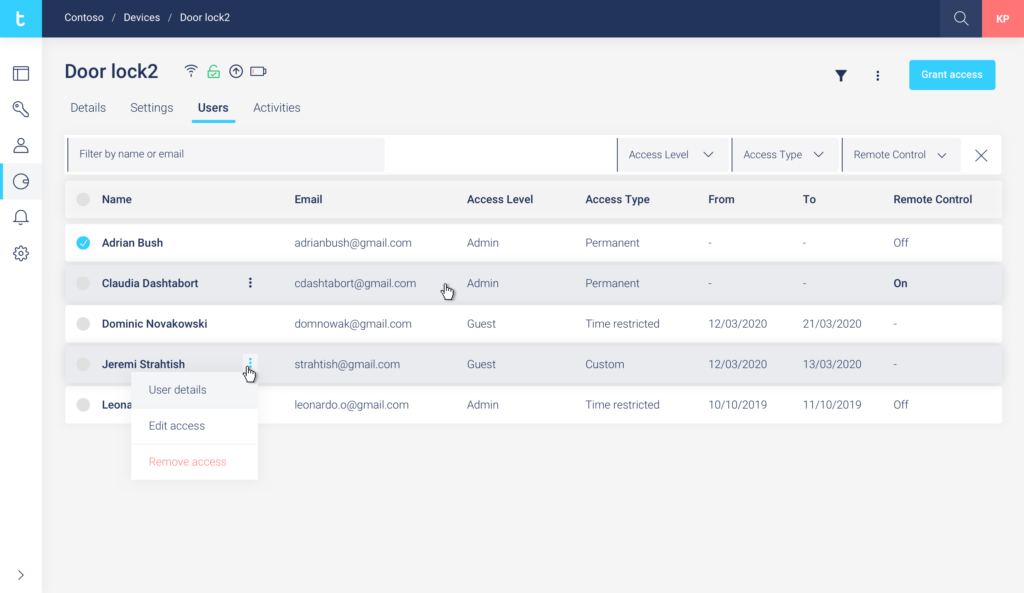Open the three-dot menu beside Grant access

[878, 76]
